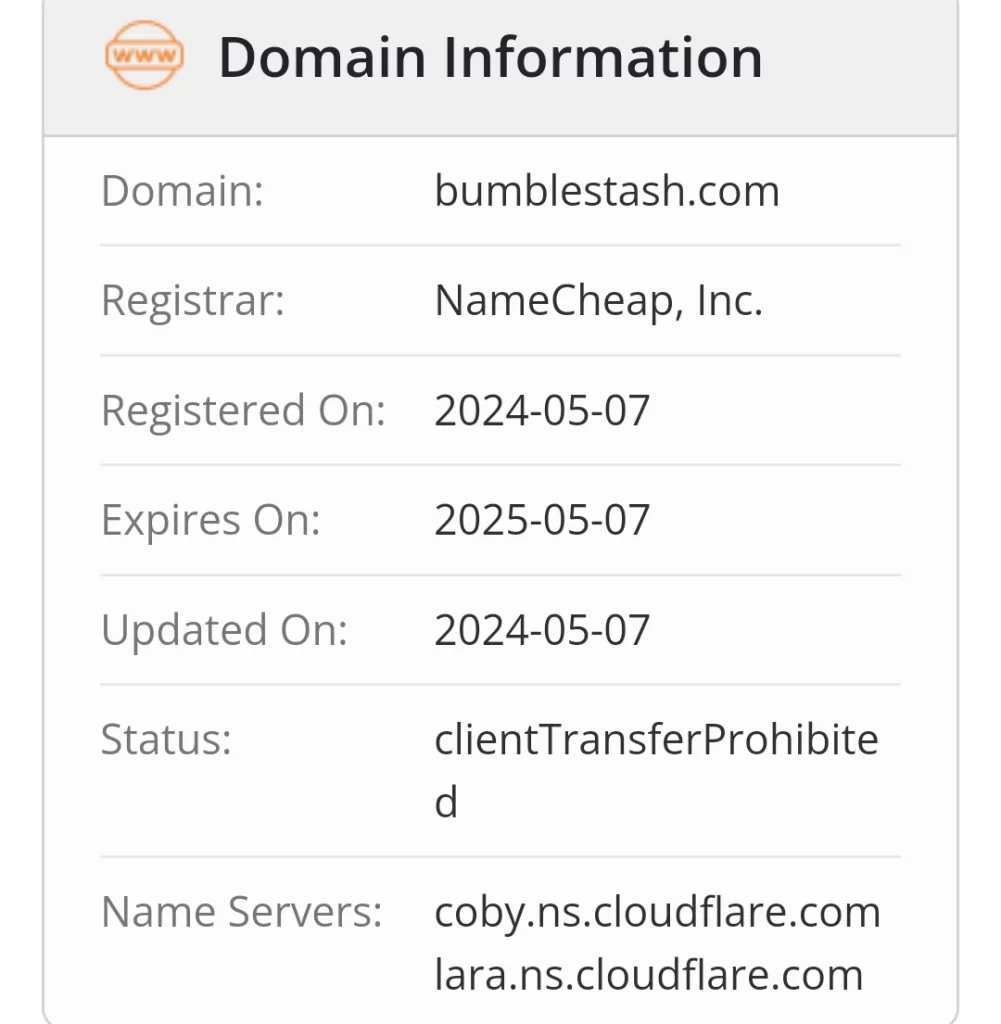Click the wrapped letter d under the status

coord(446,802)
